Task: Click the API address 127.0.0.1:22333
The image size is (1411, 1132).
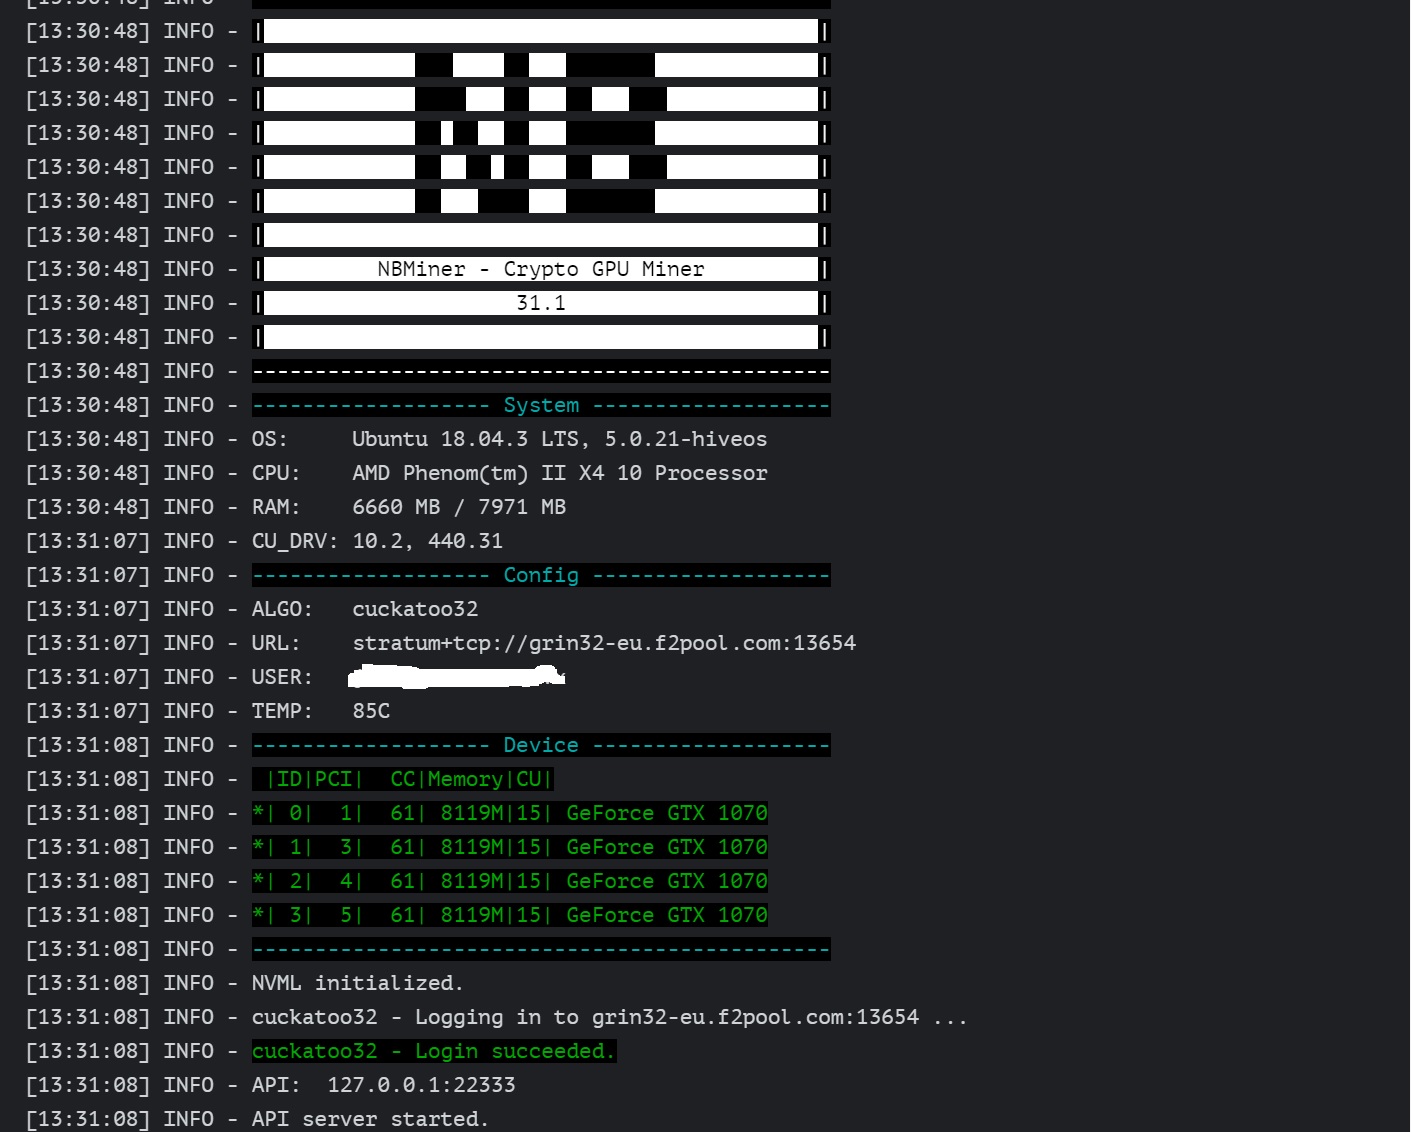Action: (421, 1085)
